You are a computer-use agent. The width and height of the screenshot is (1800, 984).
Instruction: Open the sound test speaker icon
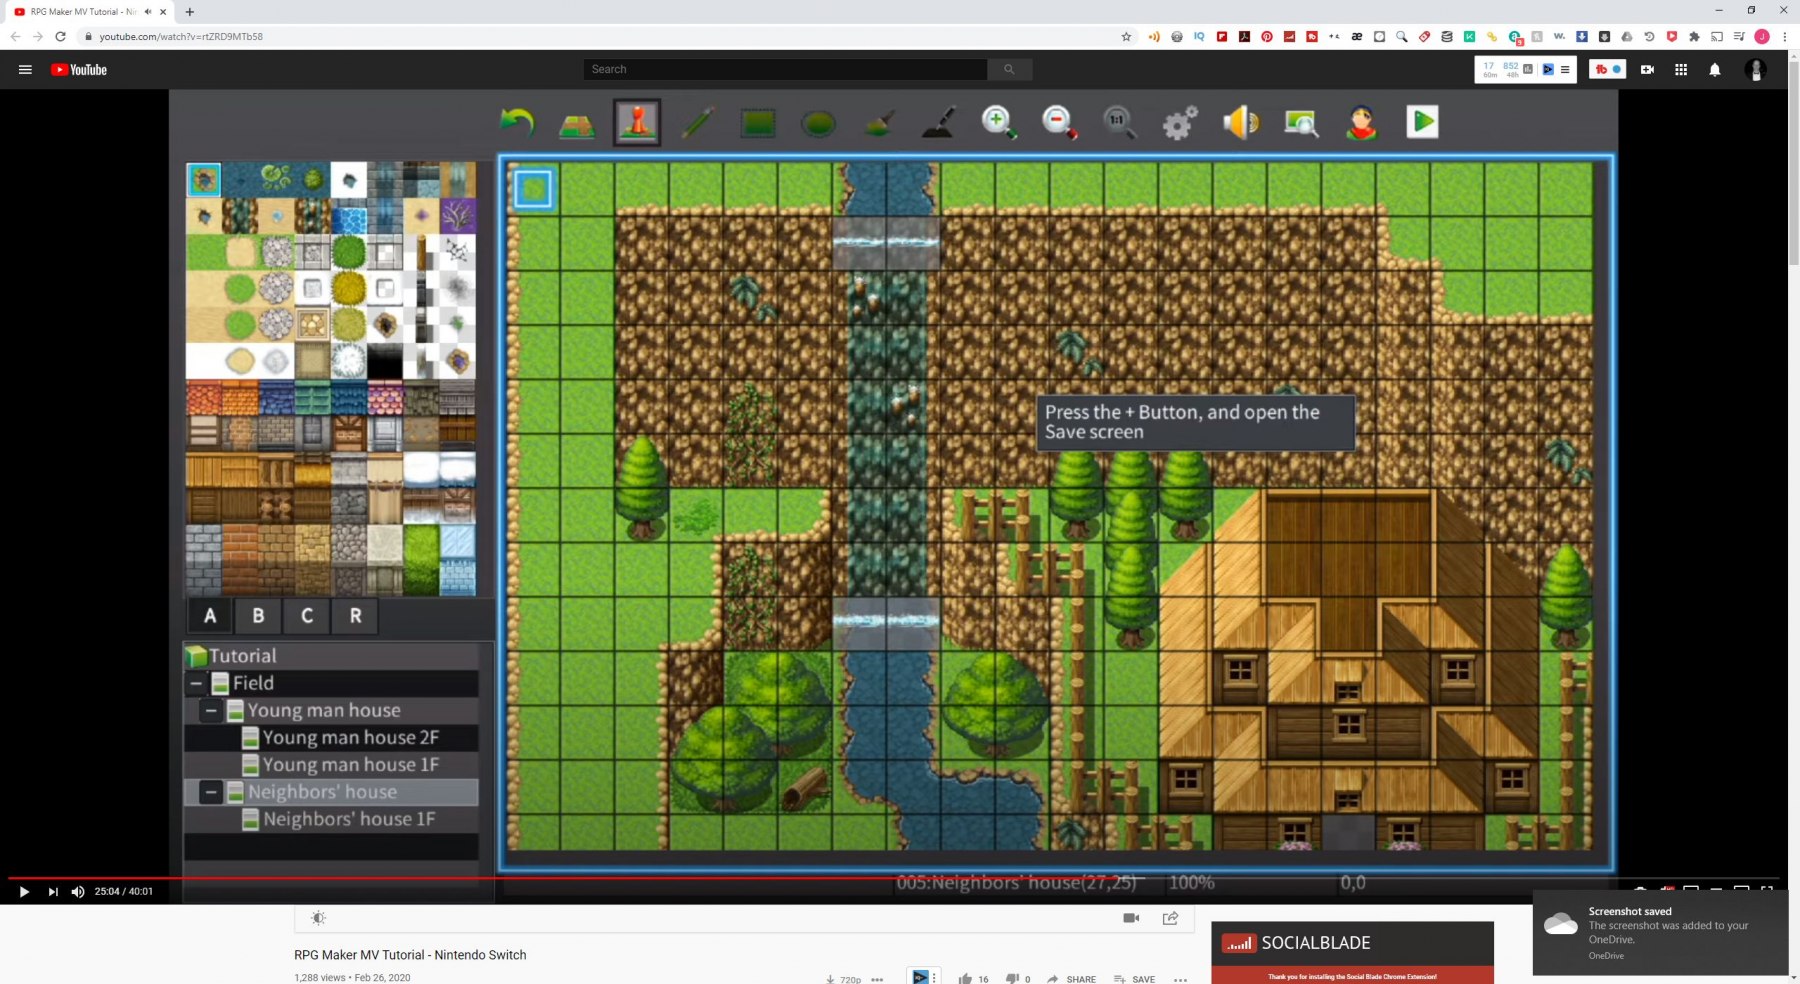point(1241,123)
